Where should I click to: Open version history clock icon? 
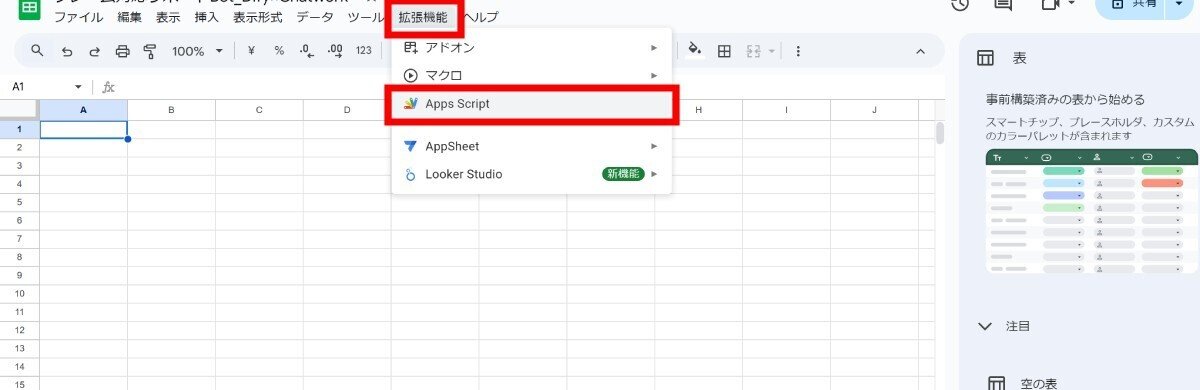pos(960,5)
